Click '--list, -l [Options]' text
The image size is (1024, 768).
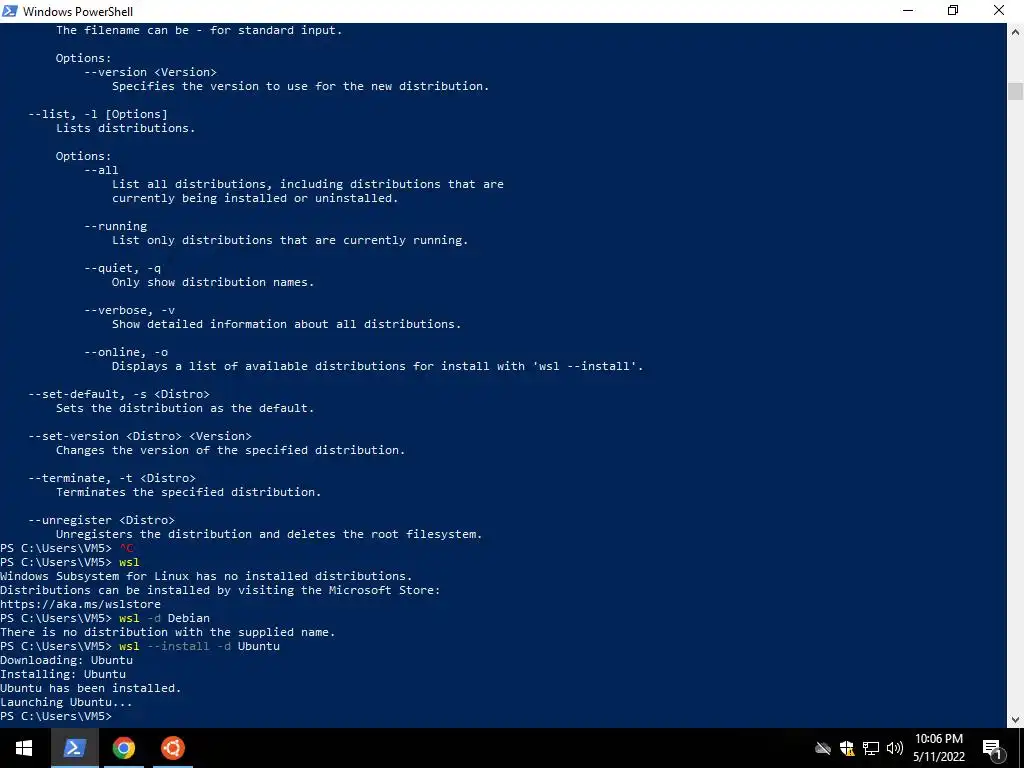[x=98, y=114]
